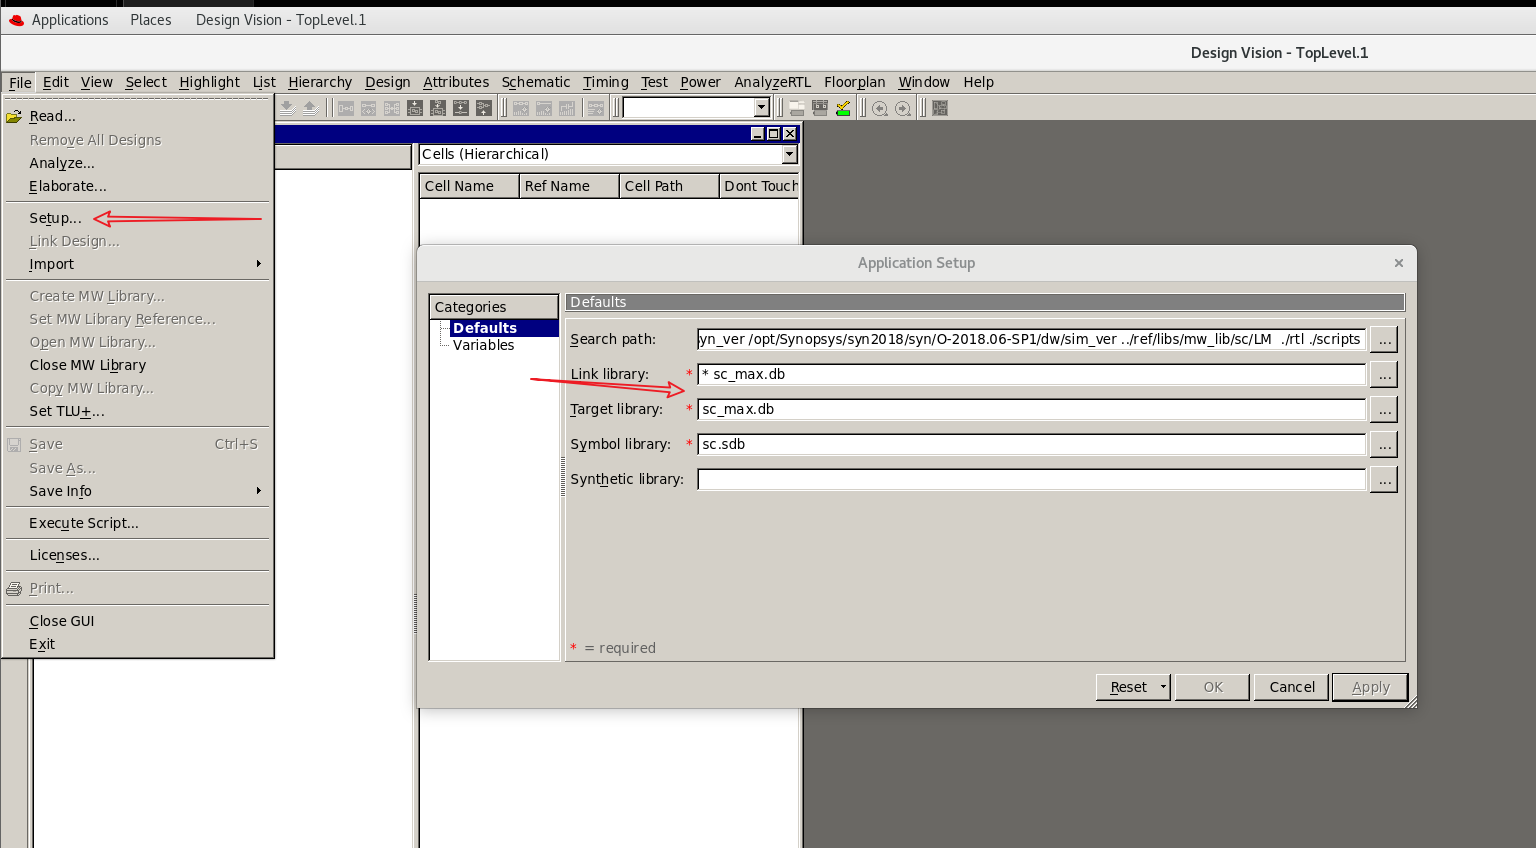1536x848 pixels.
Task: Browse for Target library with ... button
Action: [x=1384, y=409]
